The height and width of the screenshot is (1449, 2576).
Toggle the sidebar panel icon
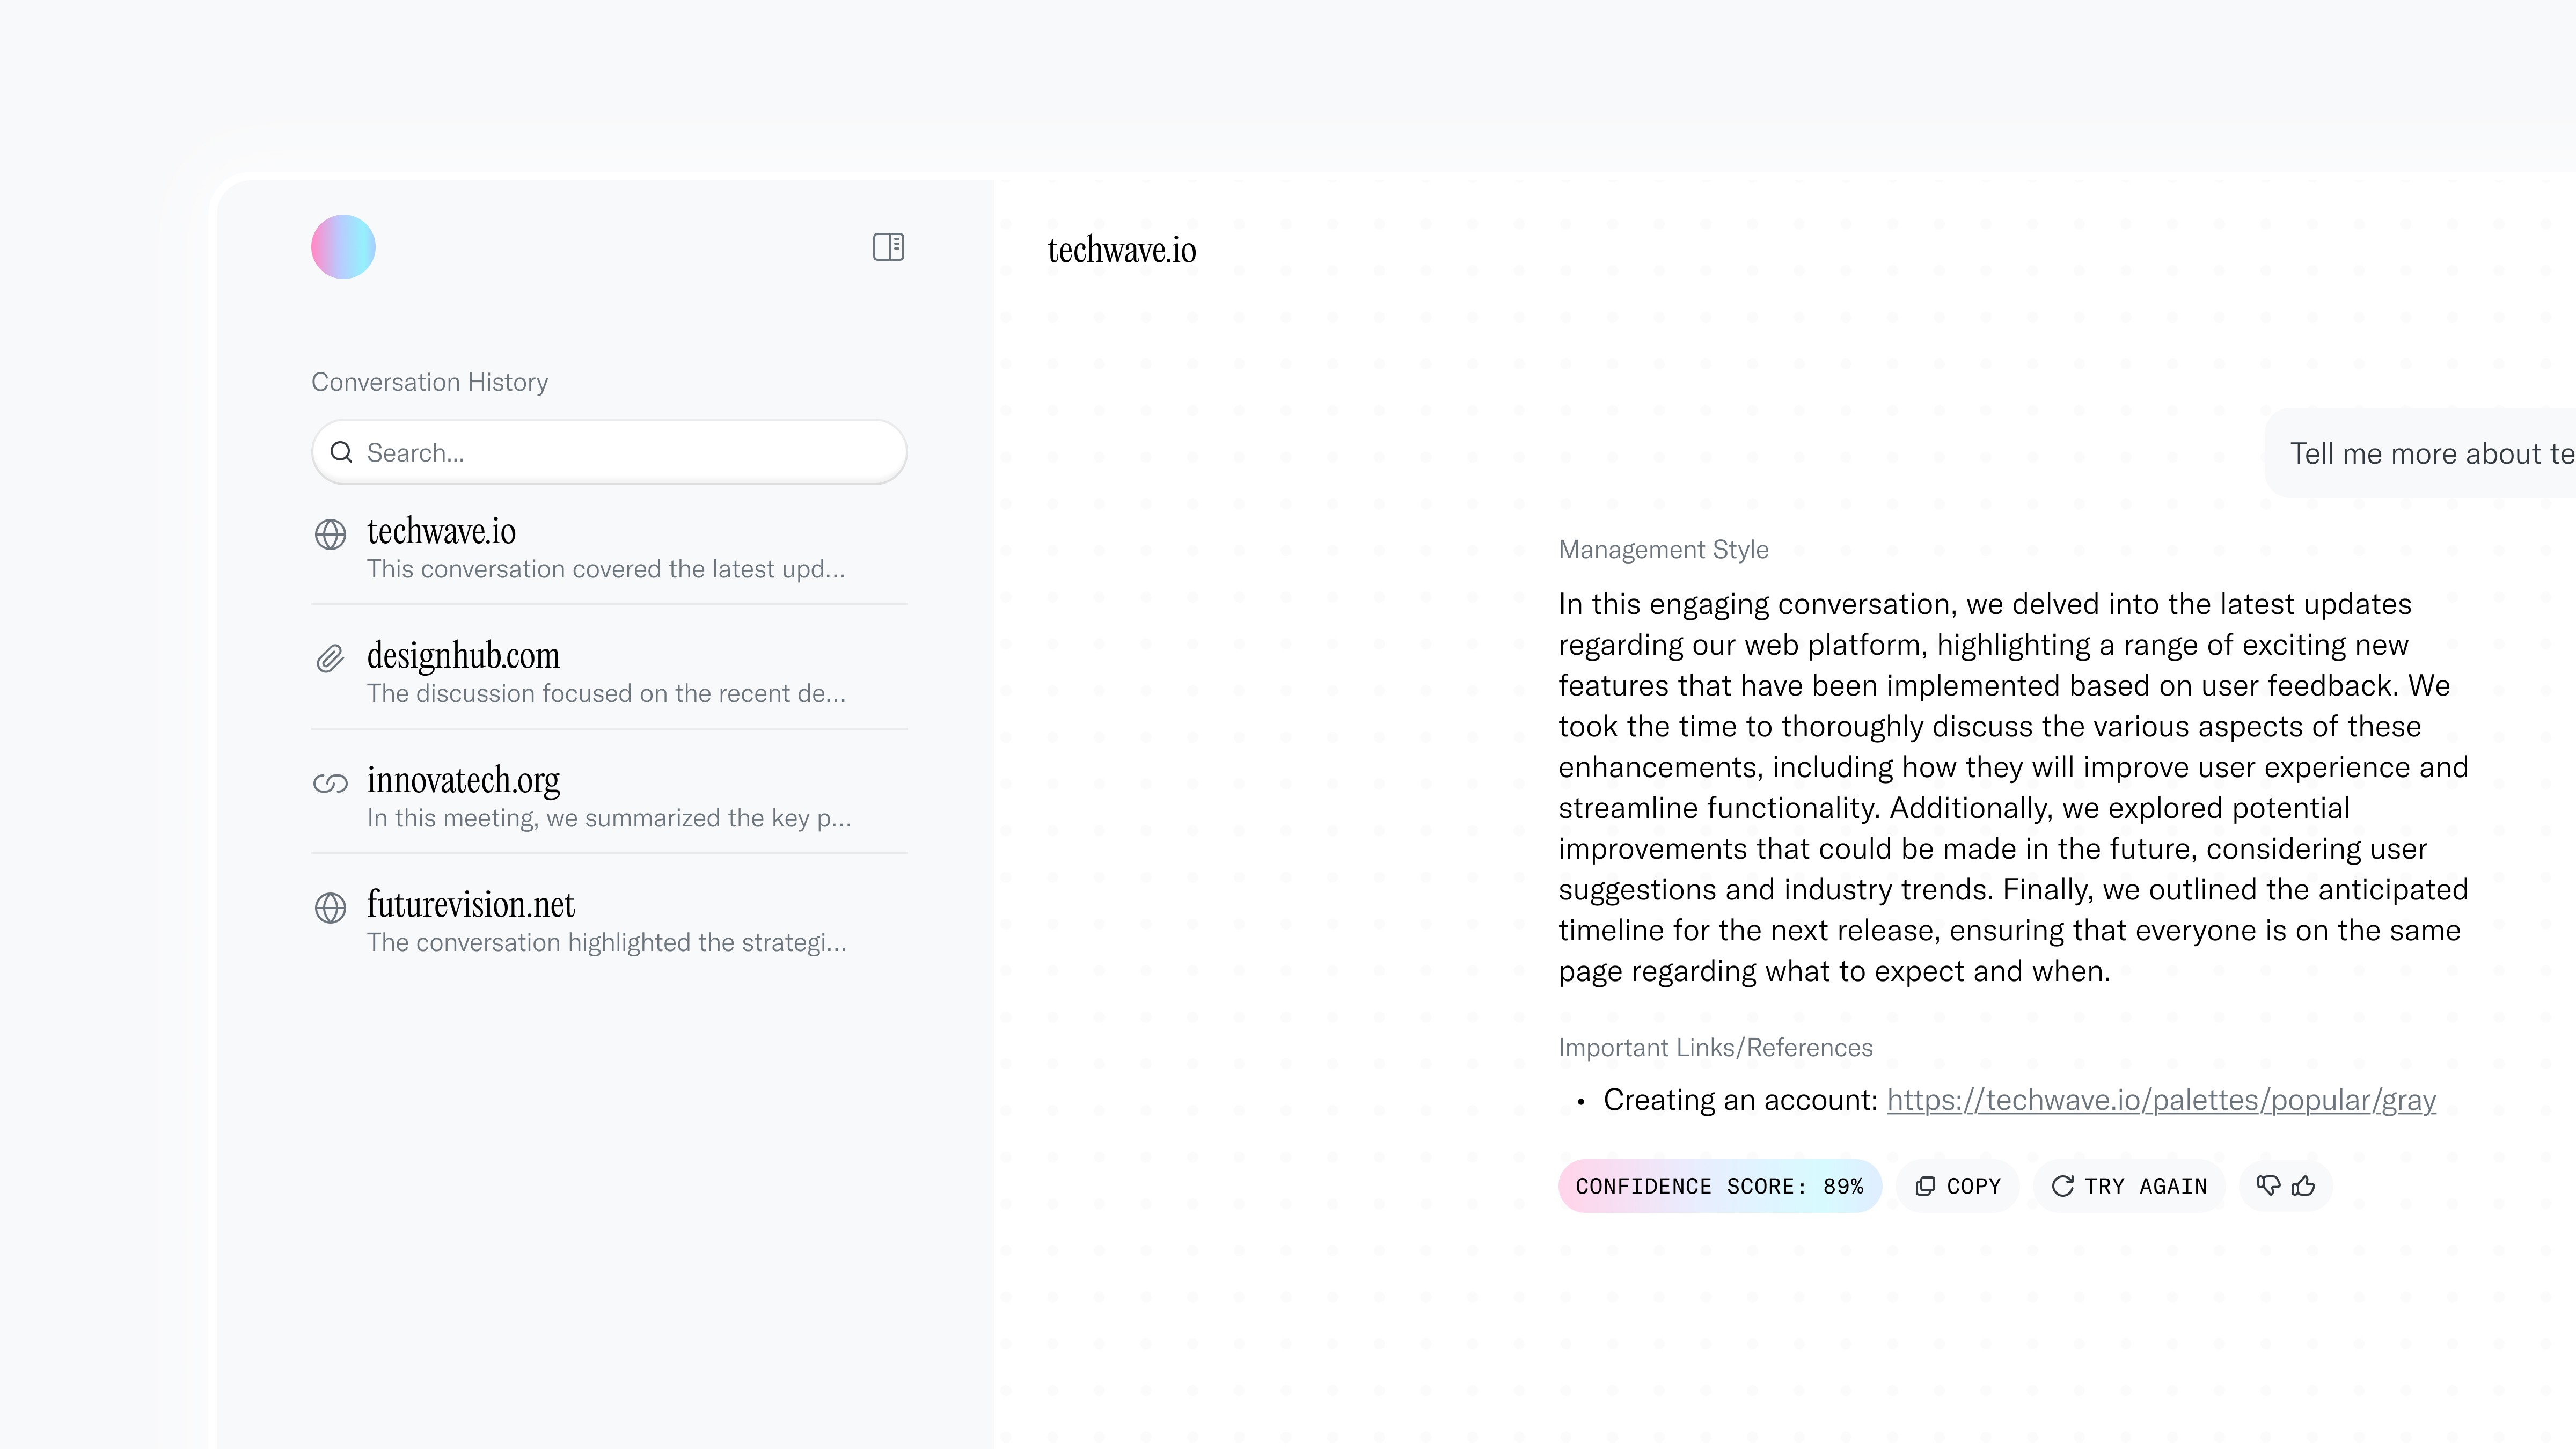tap(888, 247)
